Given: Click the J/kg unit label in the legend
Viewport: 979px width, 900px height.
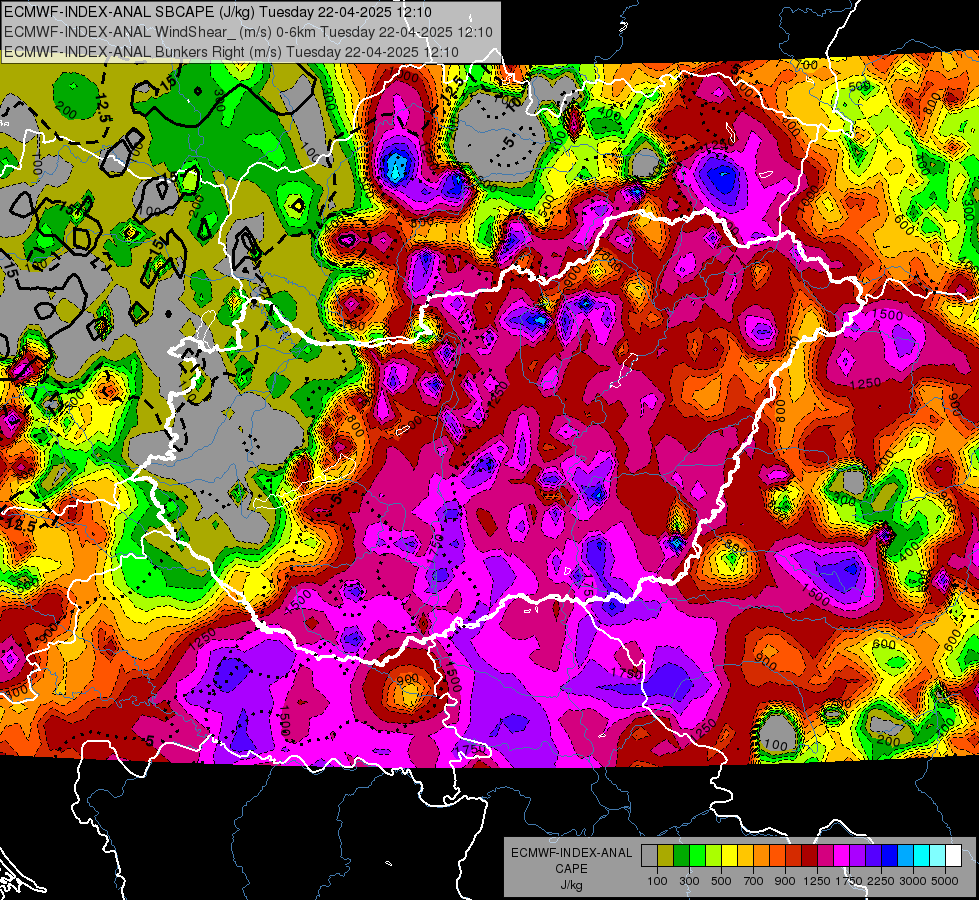Looking at the screenshot, I should [x=572, y=885].
